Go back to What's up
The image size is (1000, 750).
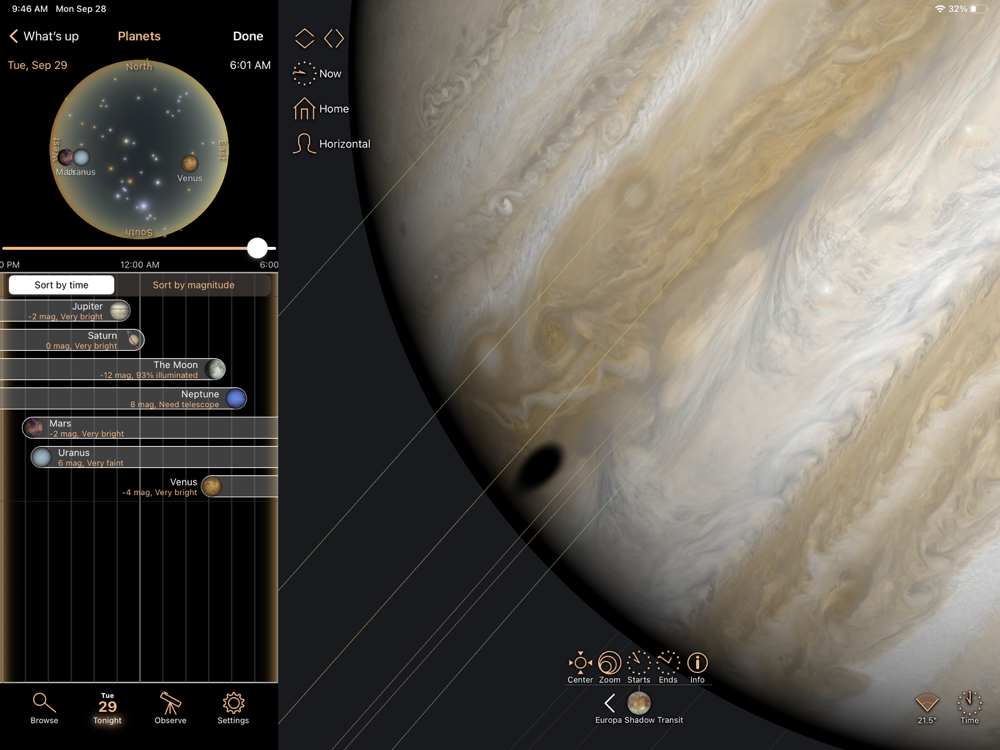[x=44, y=36]
